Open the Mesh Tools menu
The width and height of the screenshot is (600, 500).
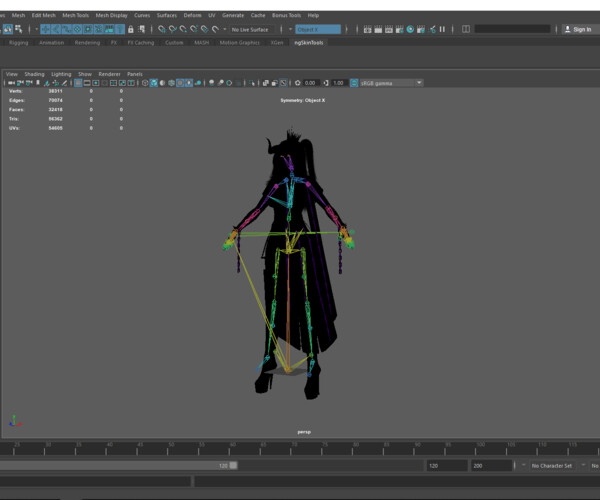(75, 15)
